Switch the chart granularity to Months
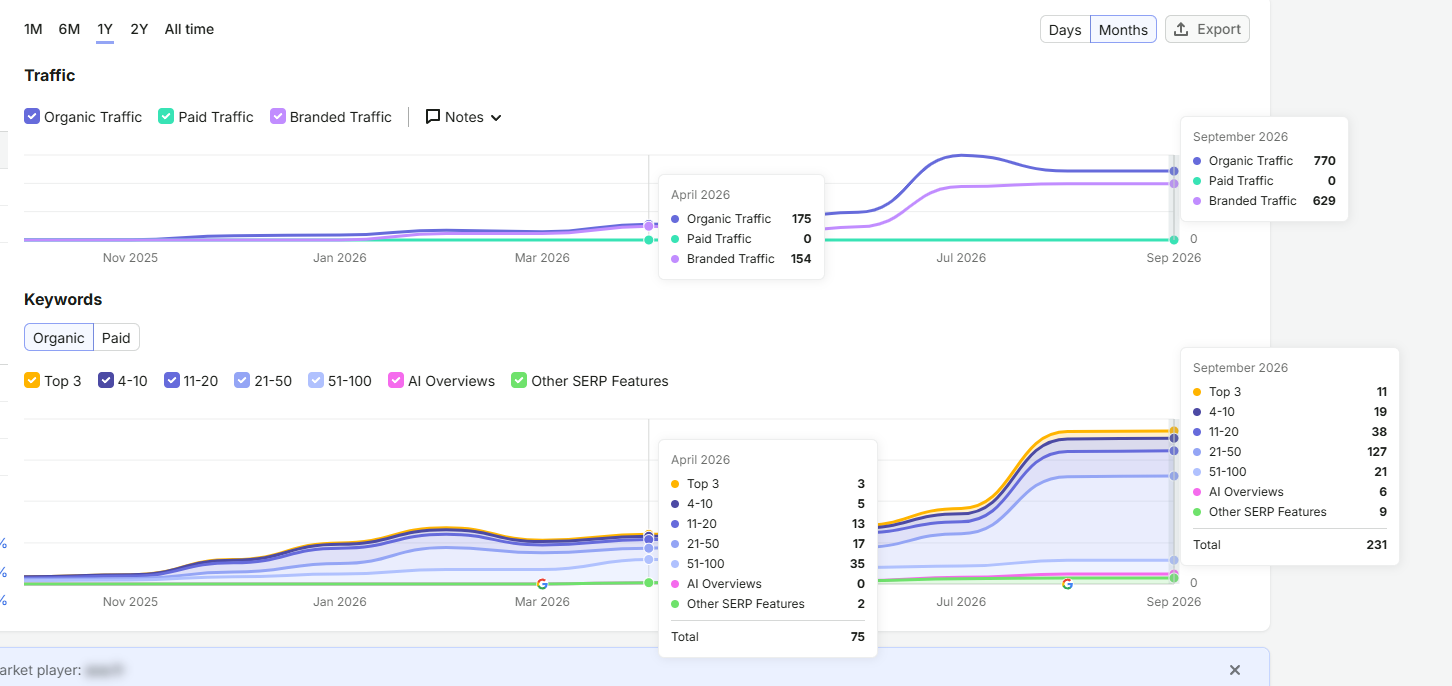Screen dimensions: 1452x686 [1123, 30]
